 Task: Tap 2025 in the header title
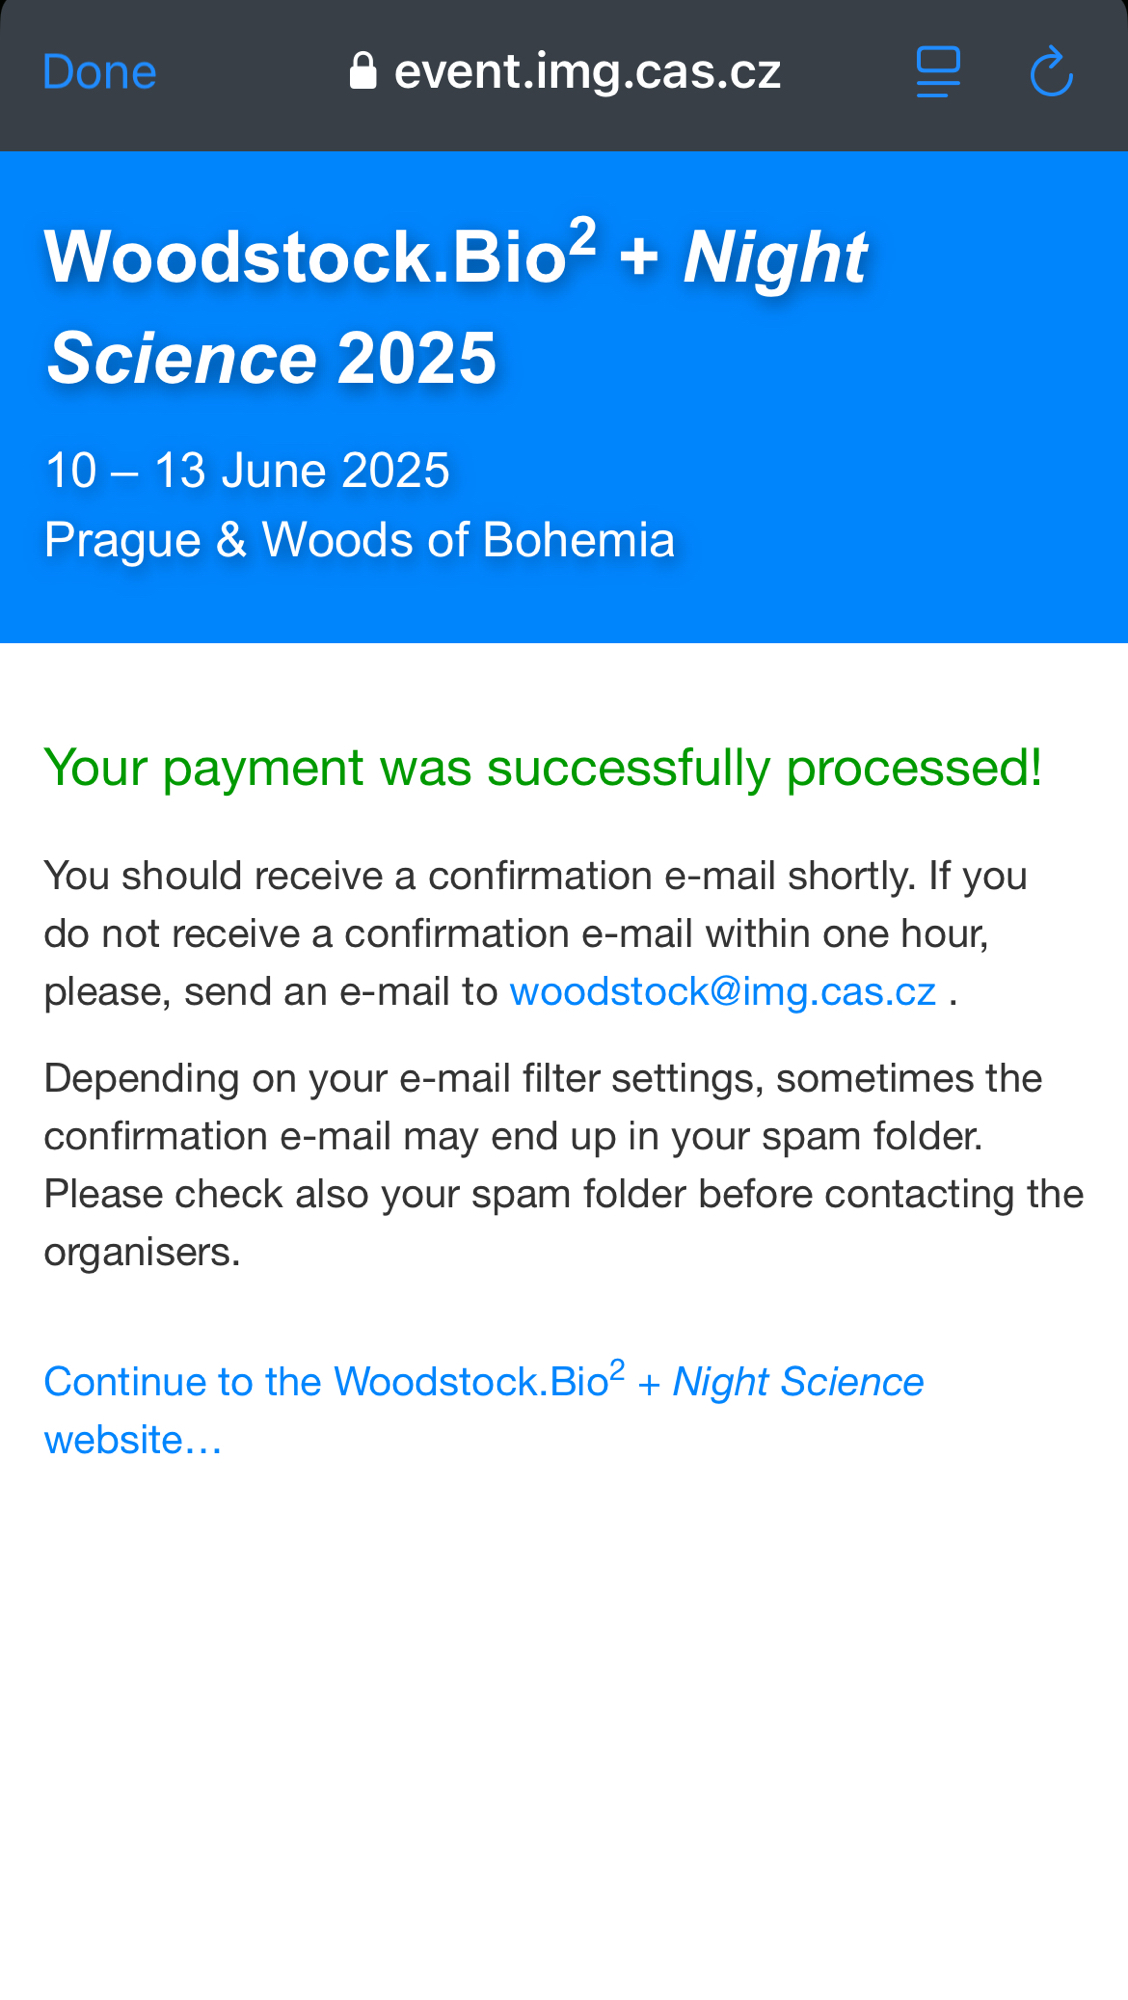(416, 358)
